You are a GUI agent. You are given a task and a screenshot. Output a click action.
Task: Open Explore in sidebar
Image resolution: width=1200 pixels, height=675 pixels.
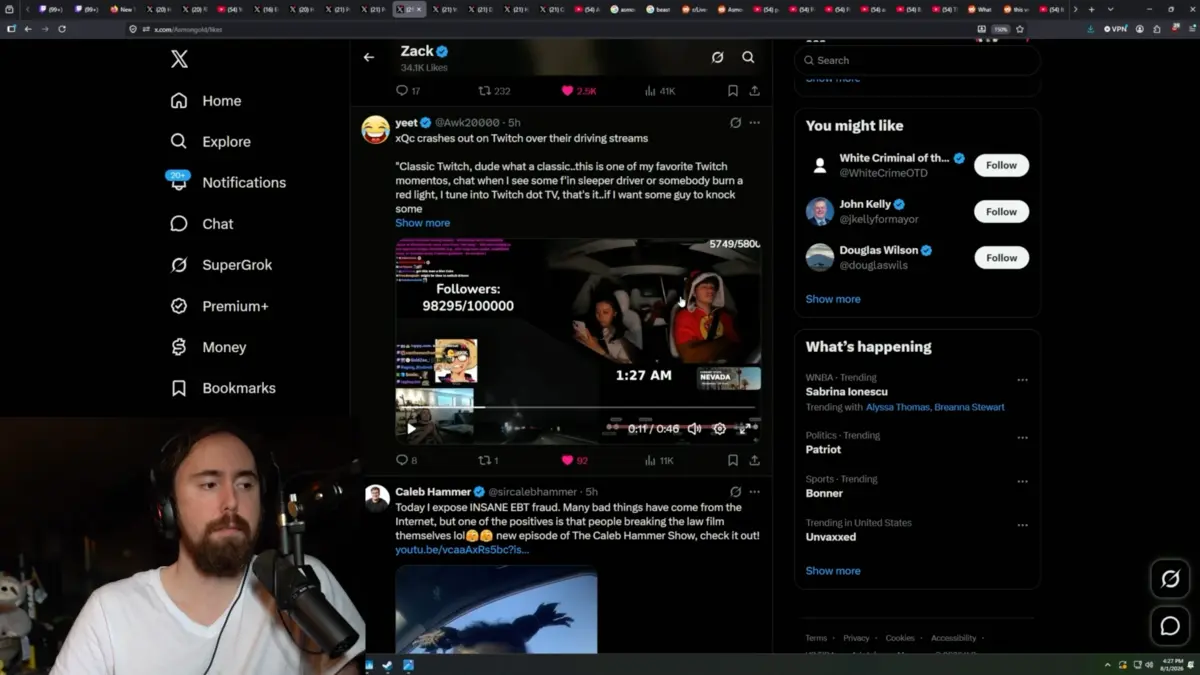click(210, 142)
